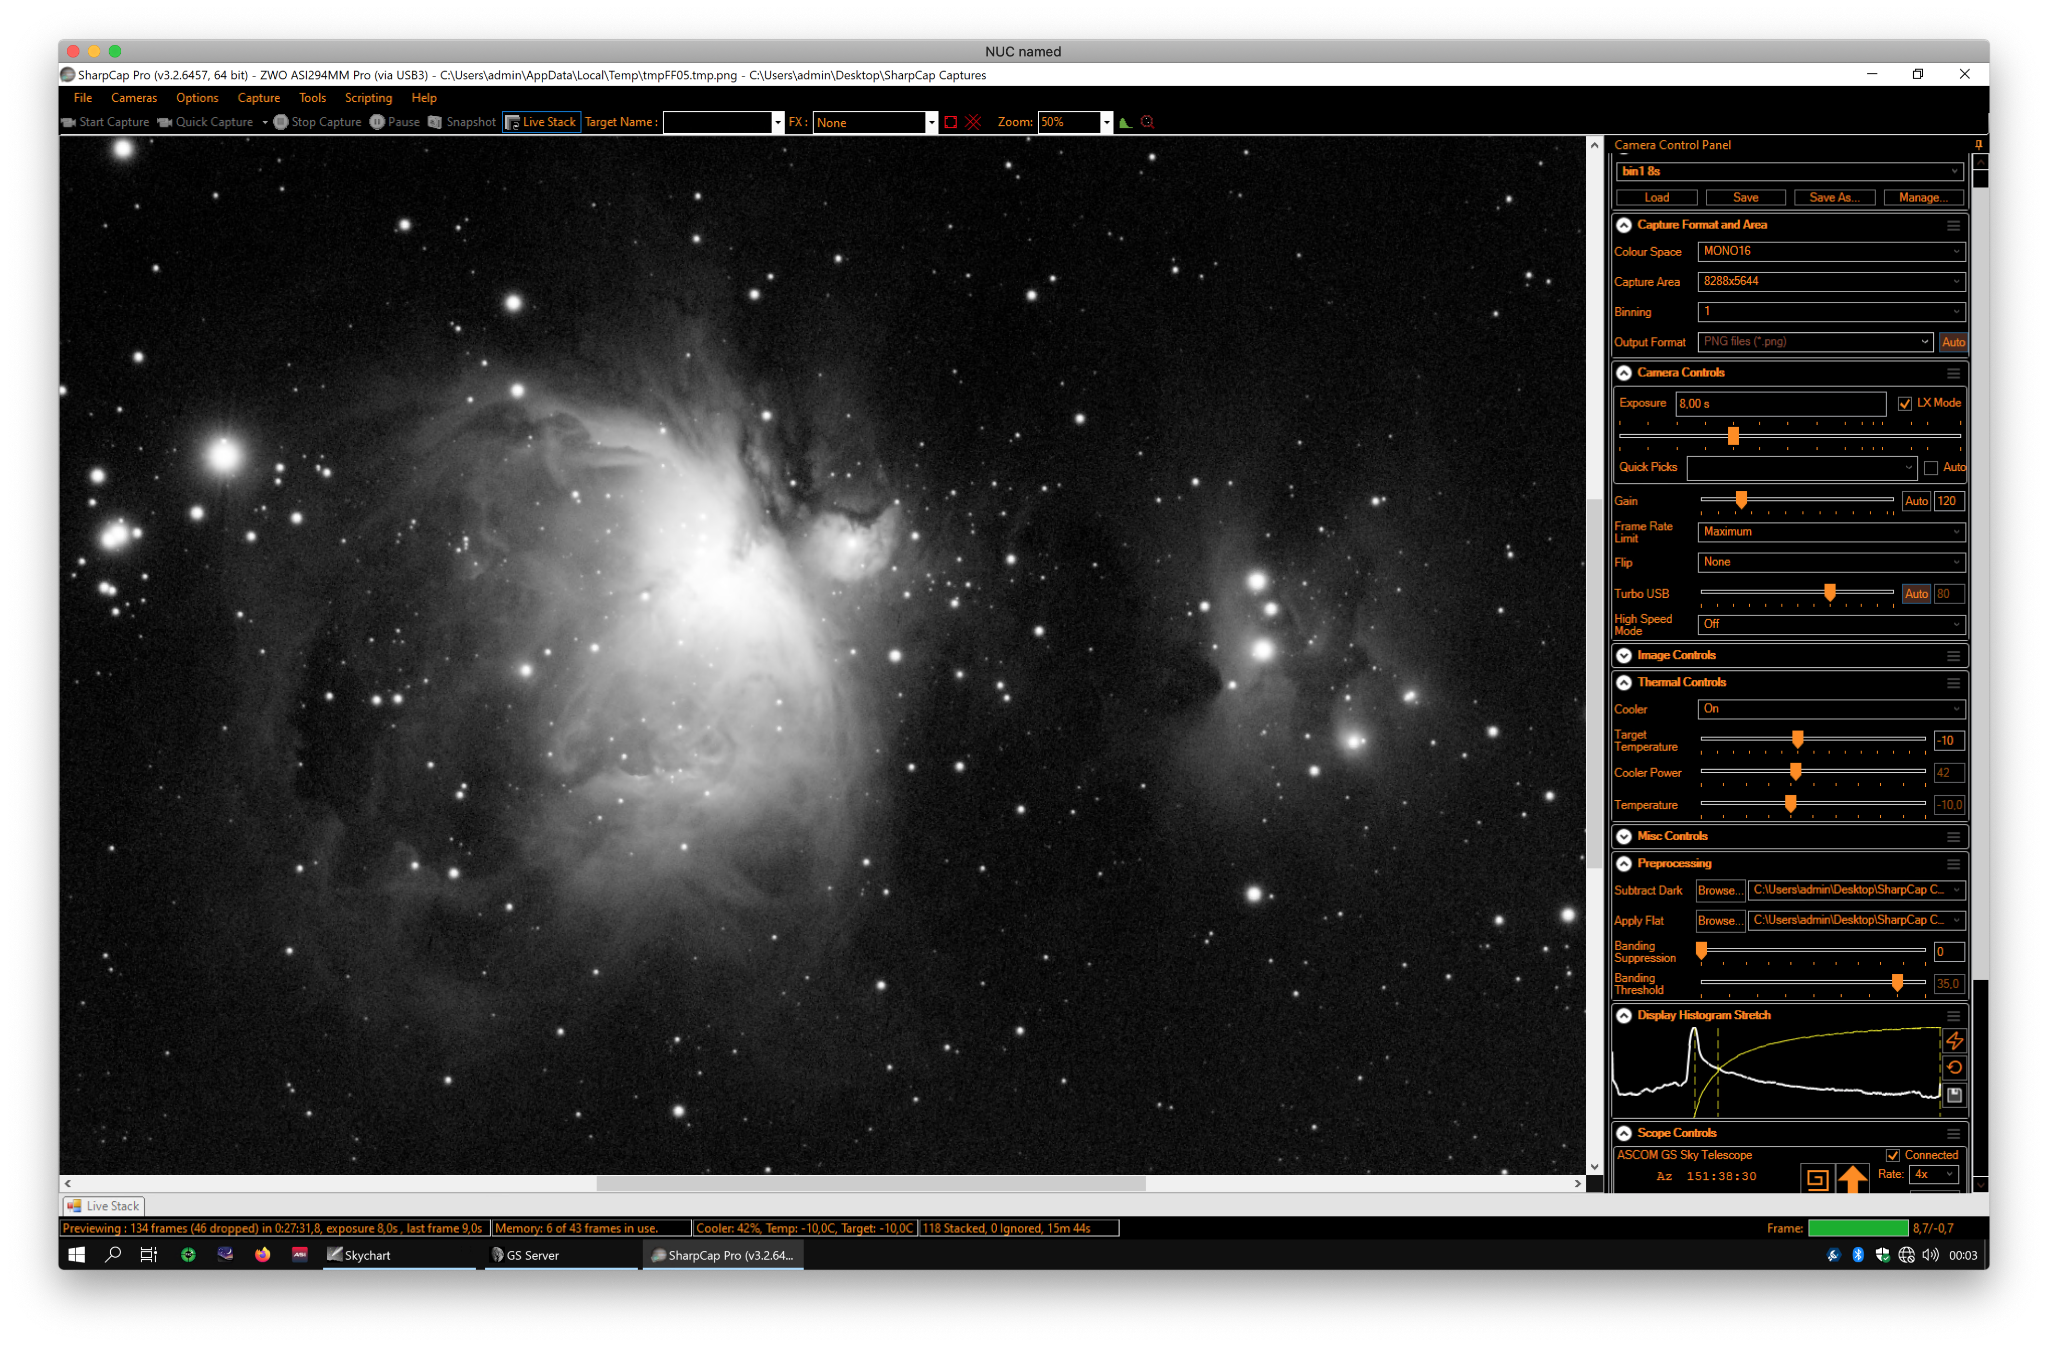Toggle the Live Stack toolbar button
The width and height of the screenshot is (2048, 1347).
tap(541, 122)
